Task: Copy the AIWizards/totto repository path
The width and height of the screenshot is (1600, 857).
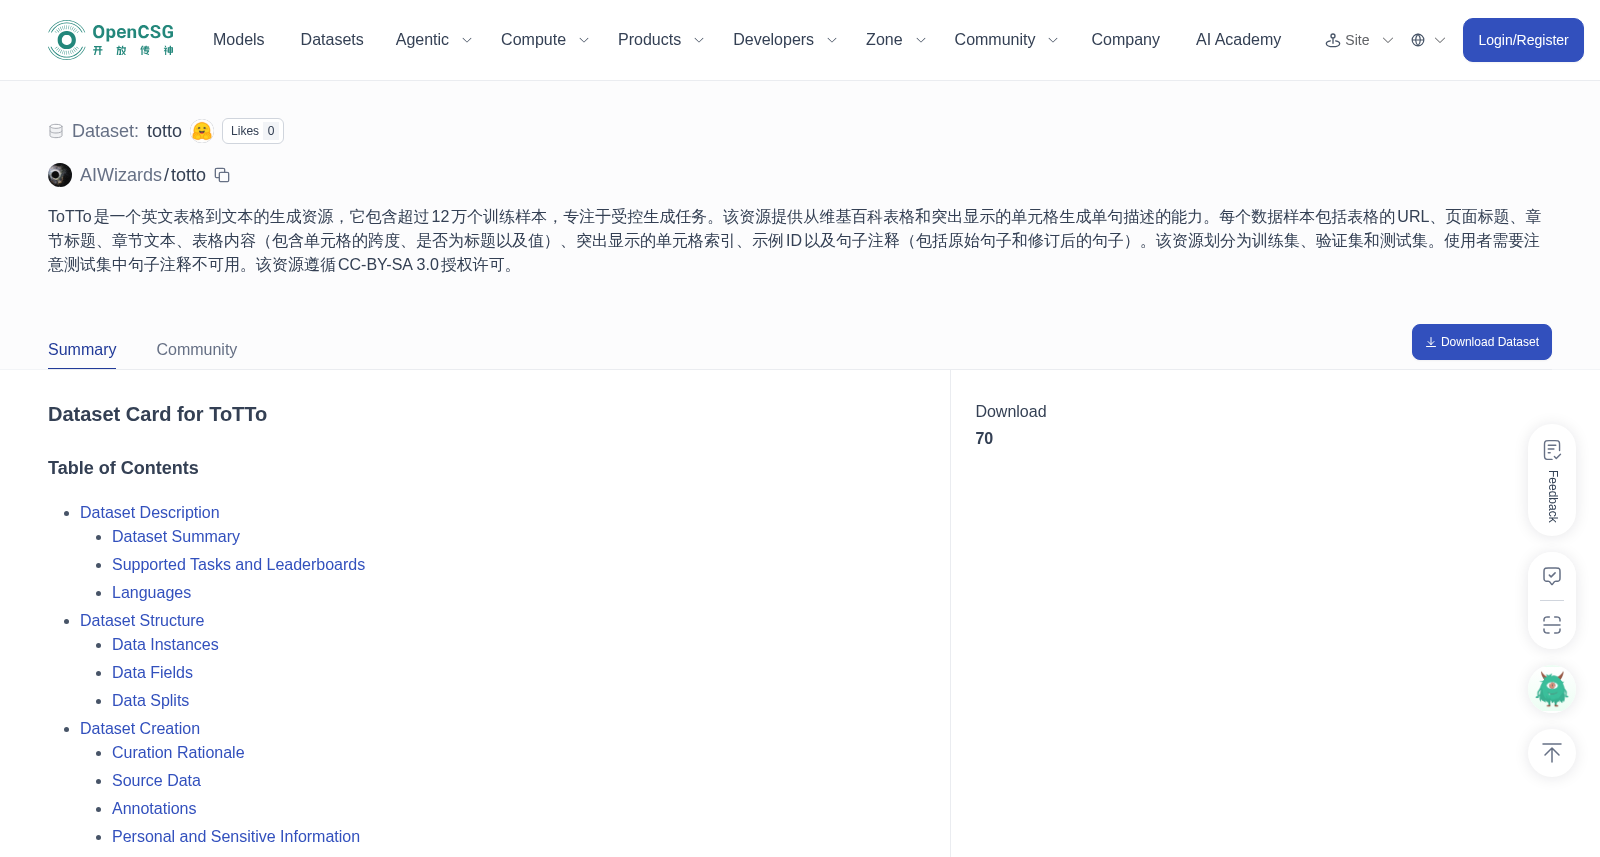Action: click(222, 175)
